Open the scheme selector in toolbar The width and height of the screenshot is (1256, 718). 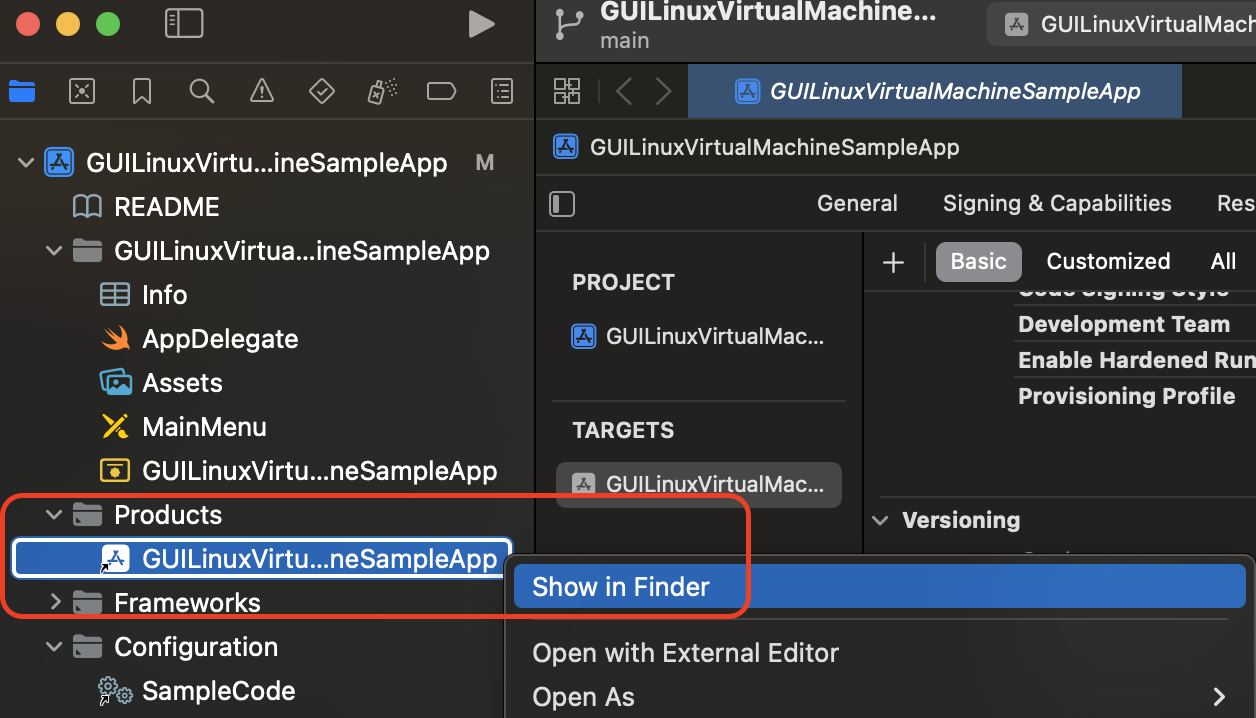point(1122,24)
